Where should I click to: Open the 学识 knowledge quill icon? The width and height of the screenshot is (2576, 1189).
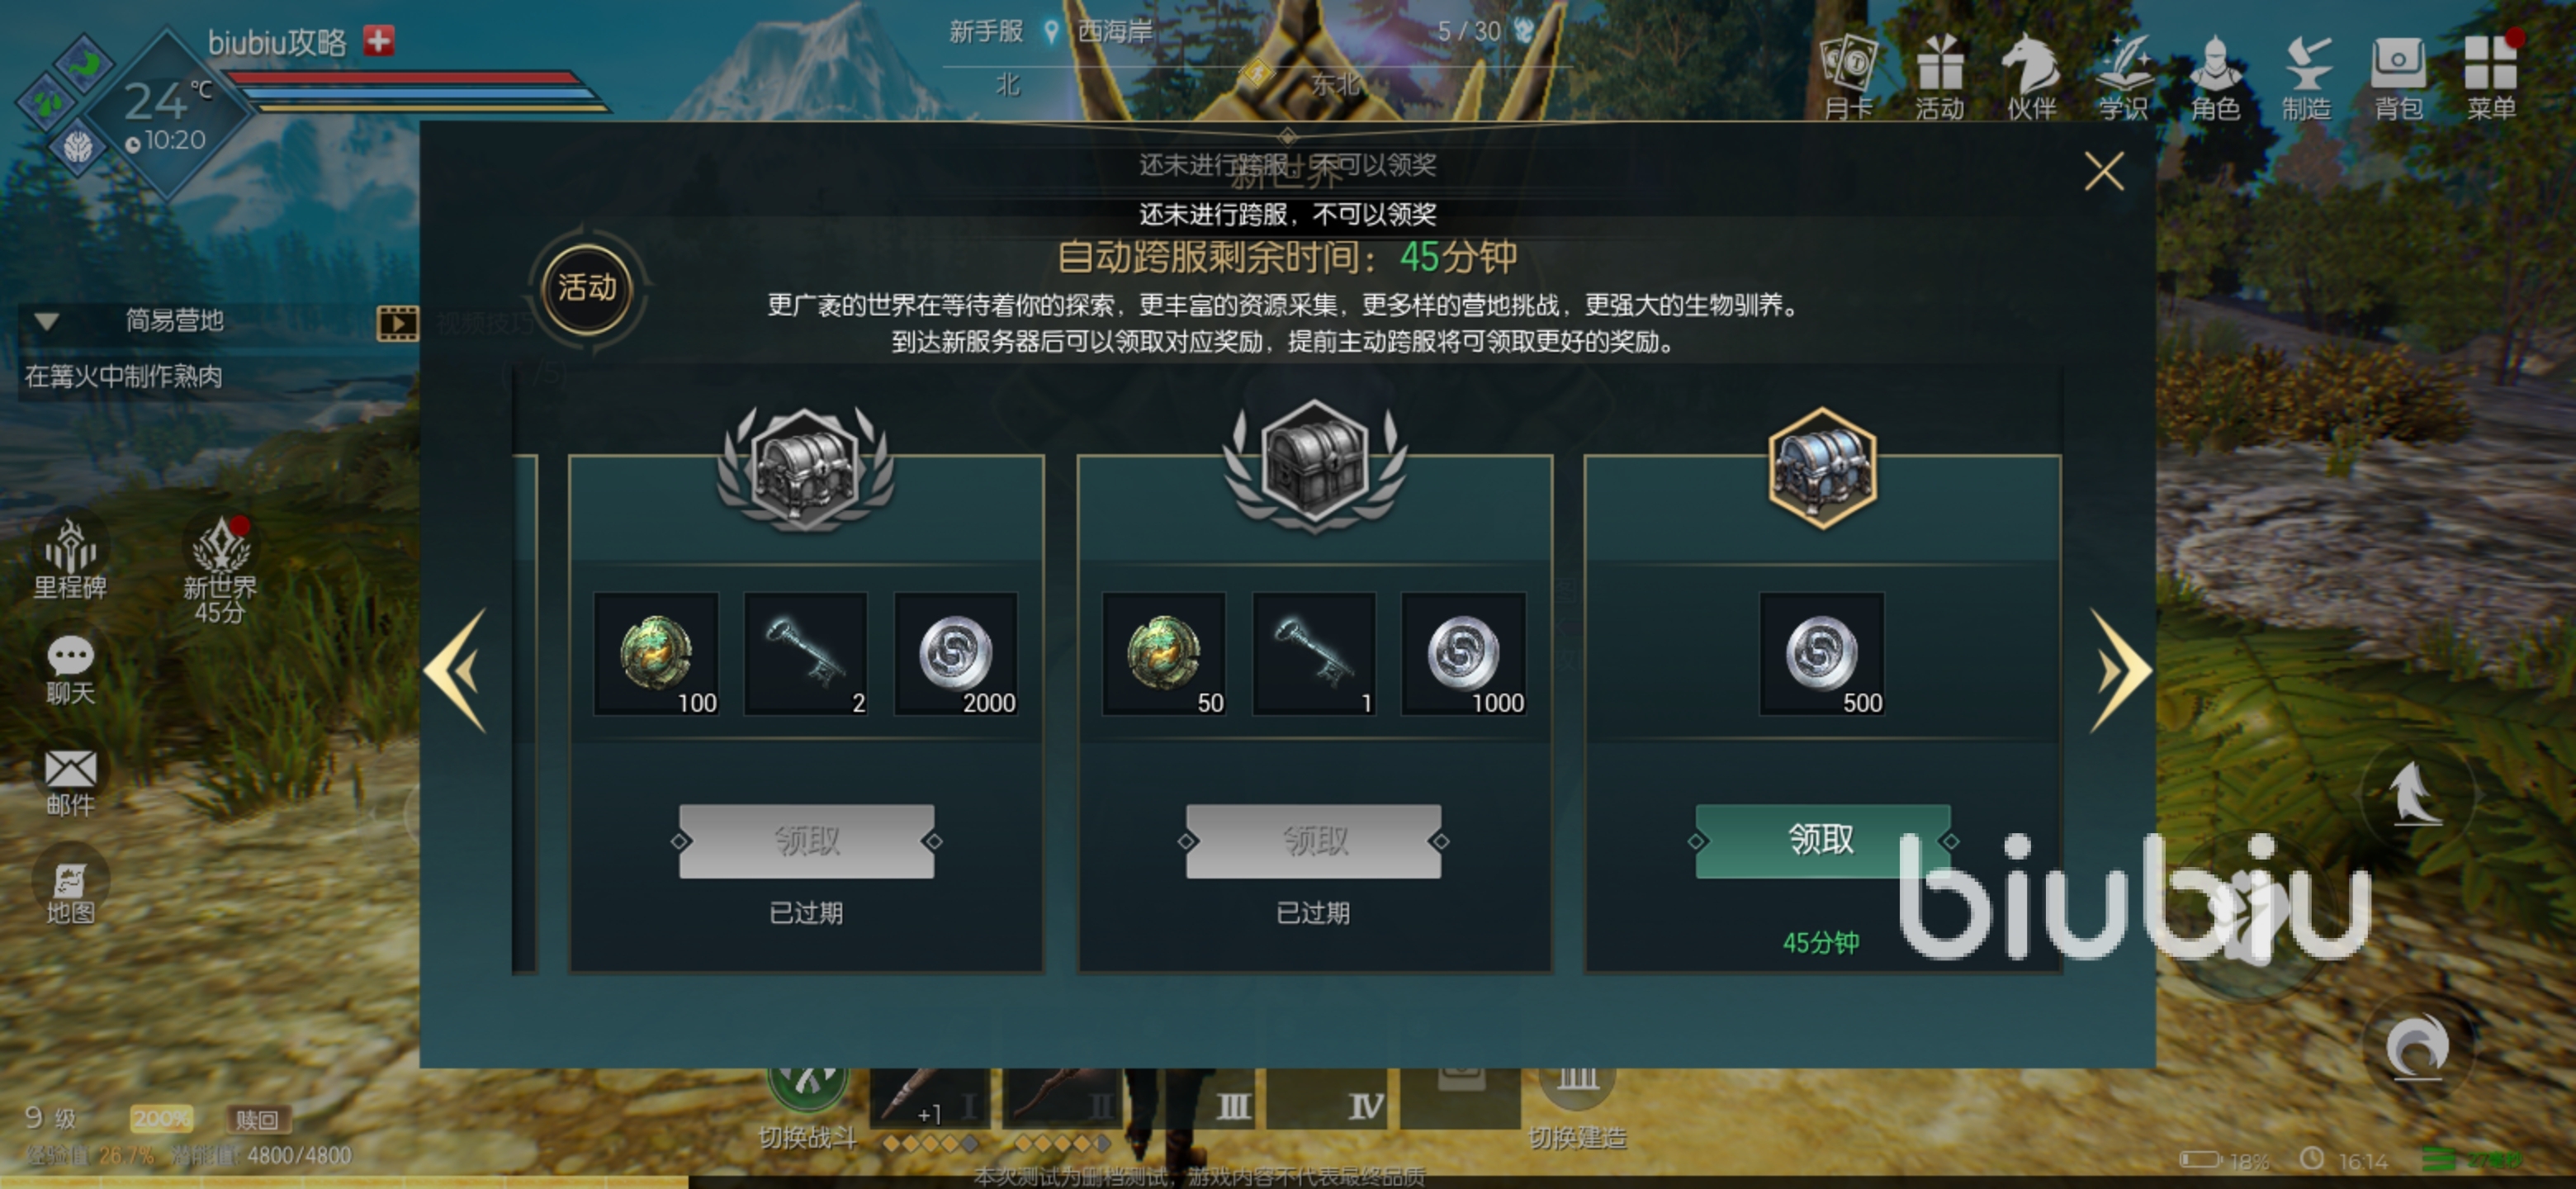2123,77
